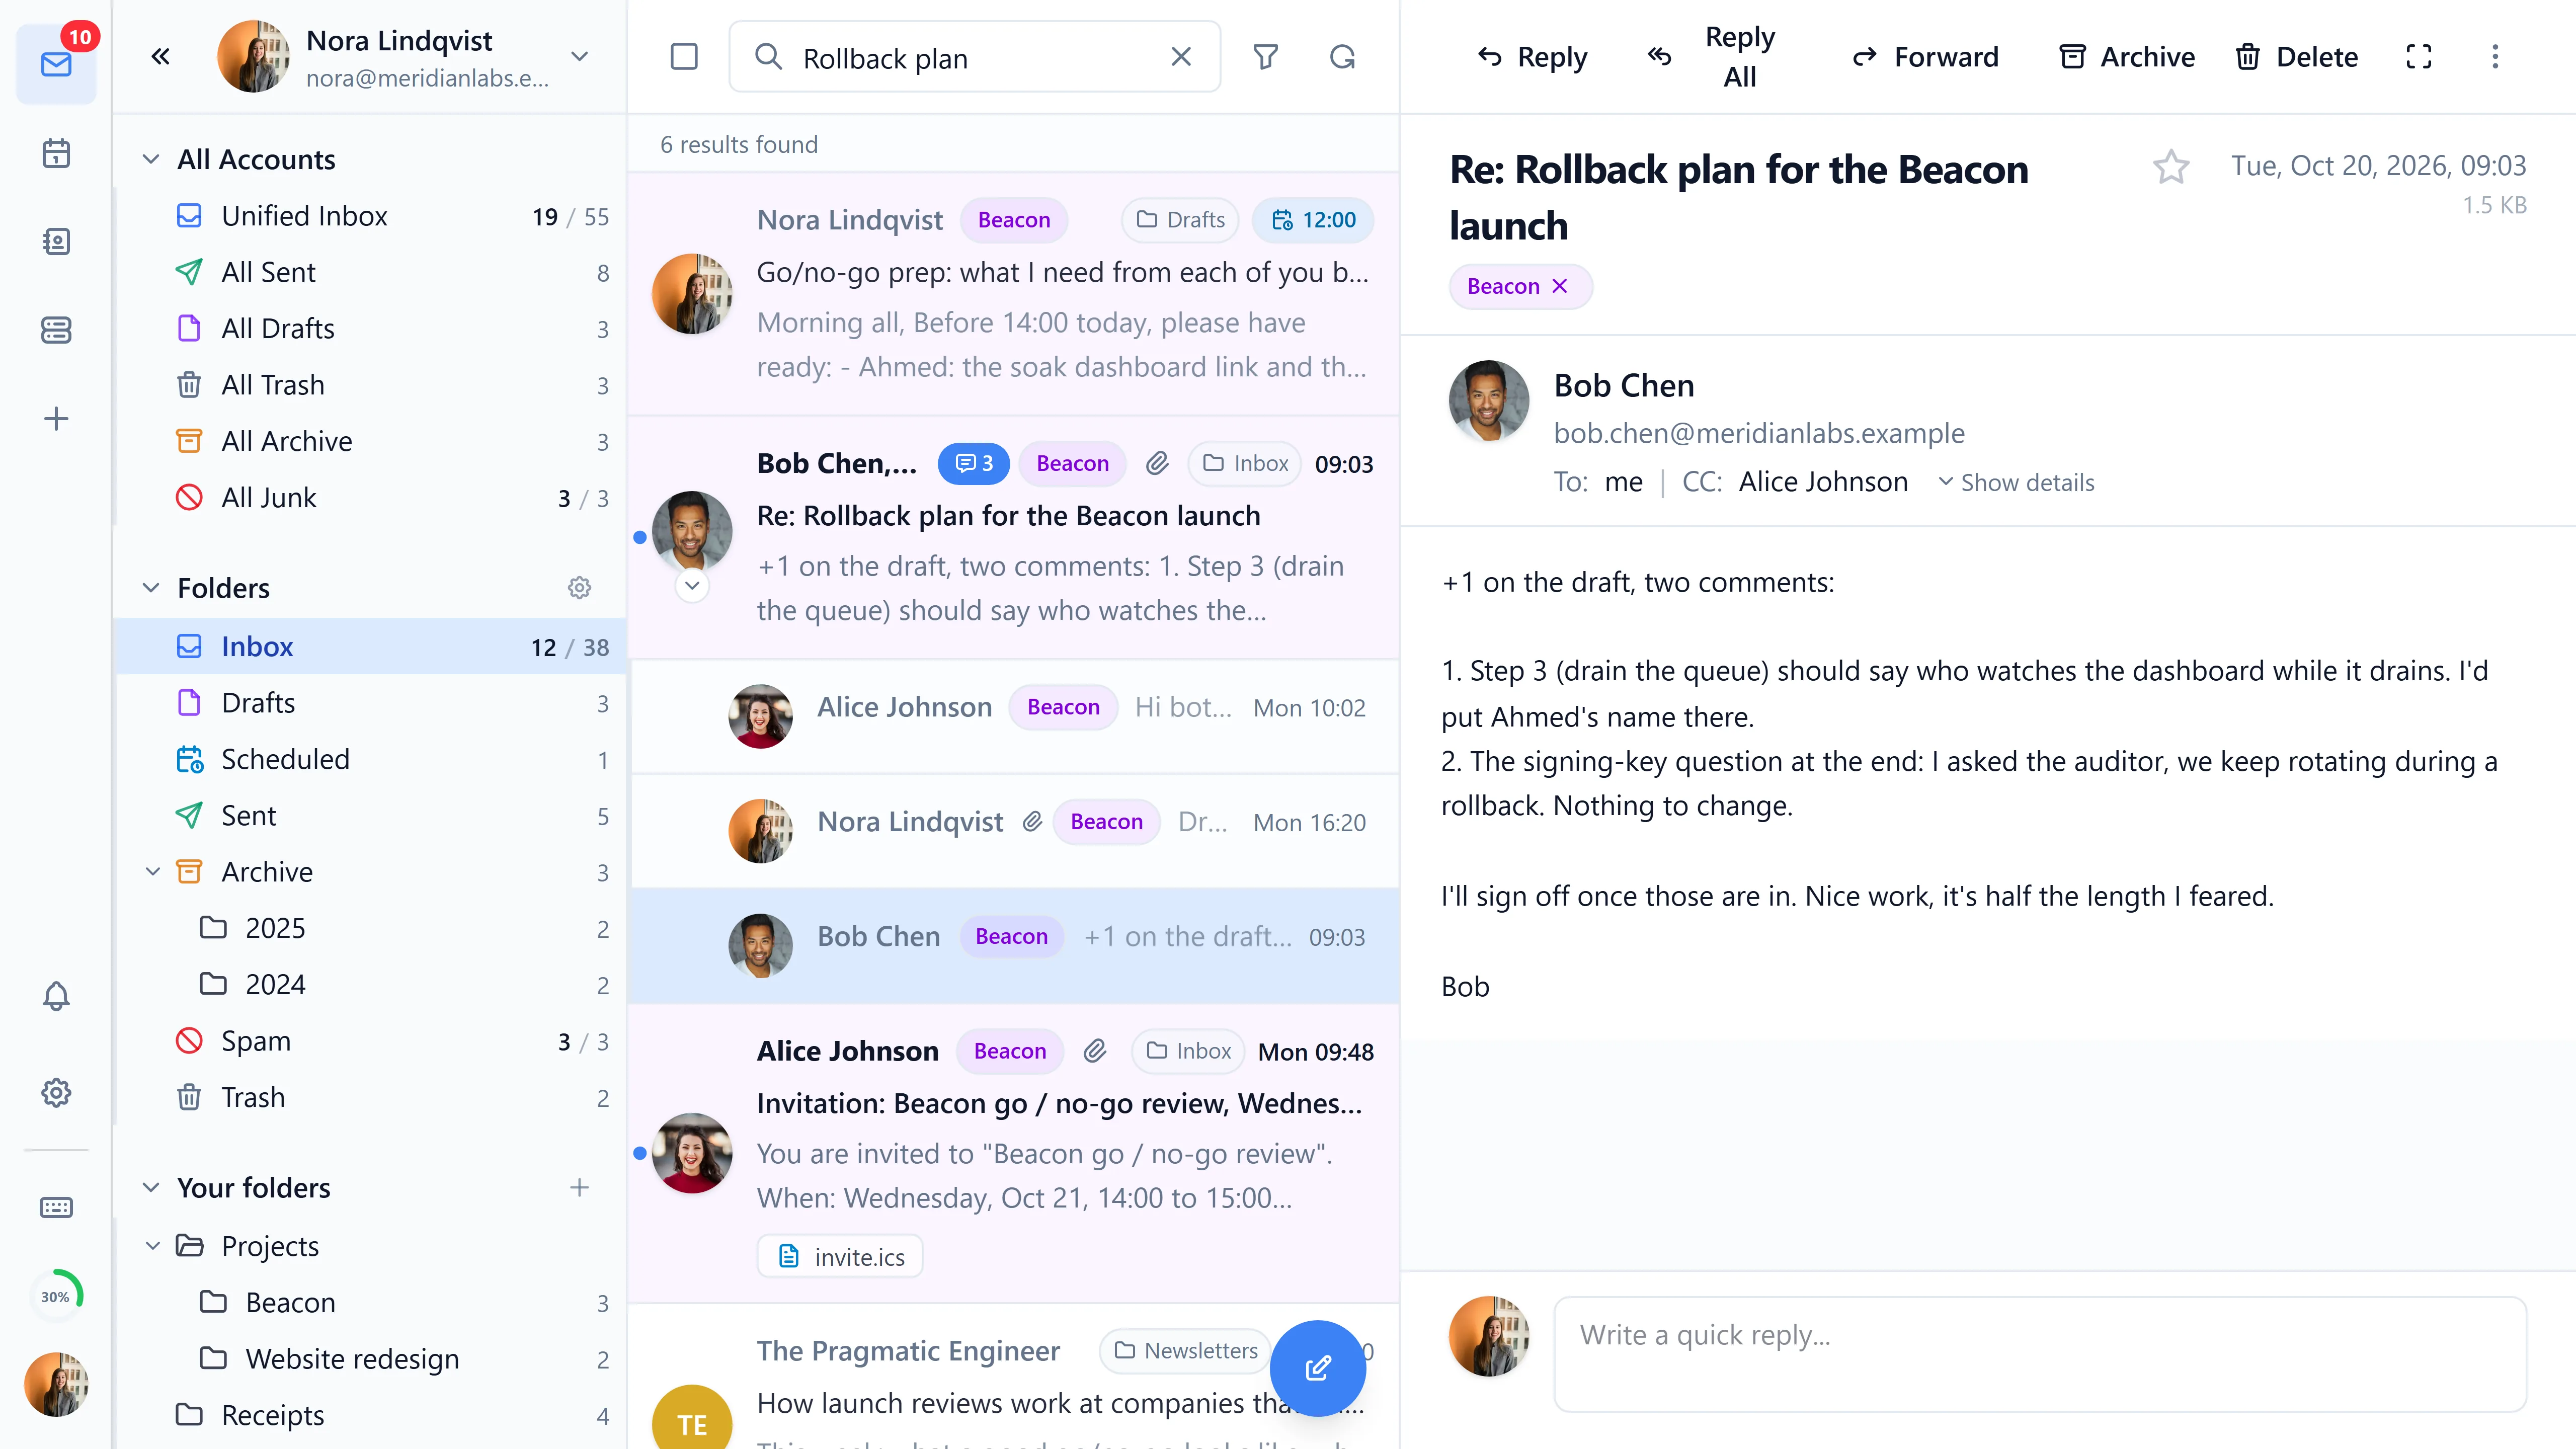The image size is (2576, 1449).
Task: Collapse folder pane with double chevron
Action: point(160,57)
